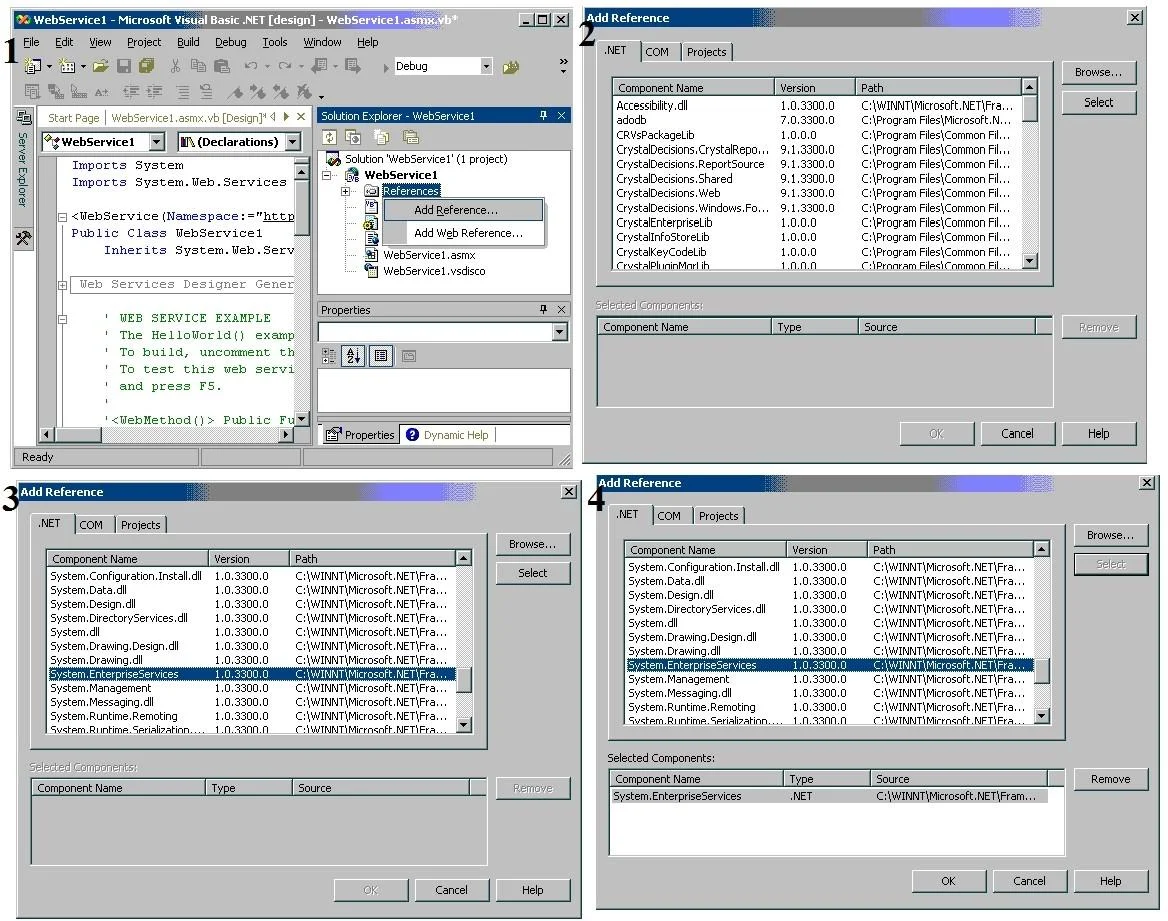Click the Show All Files icon in Solution Explorer
Image resolution: width=1168 pixels, height=921 pixels.
click(381, 137)
